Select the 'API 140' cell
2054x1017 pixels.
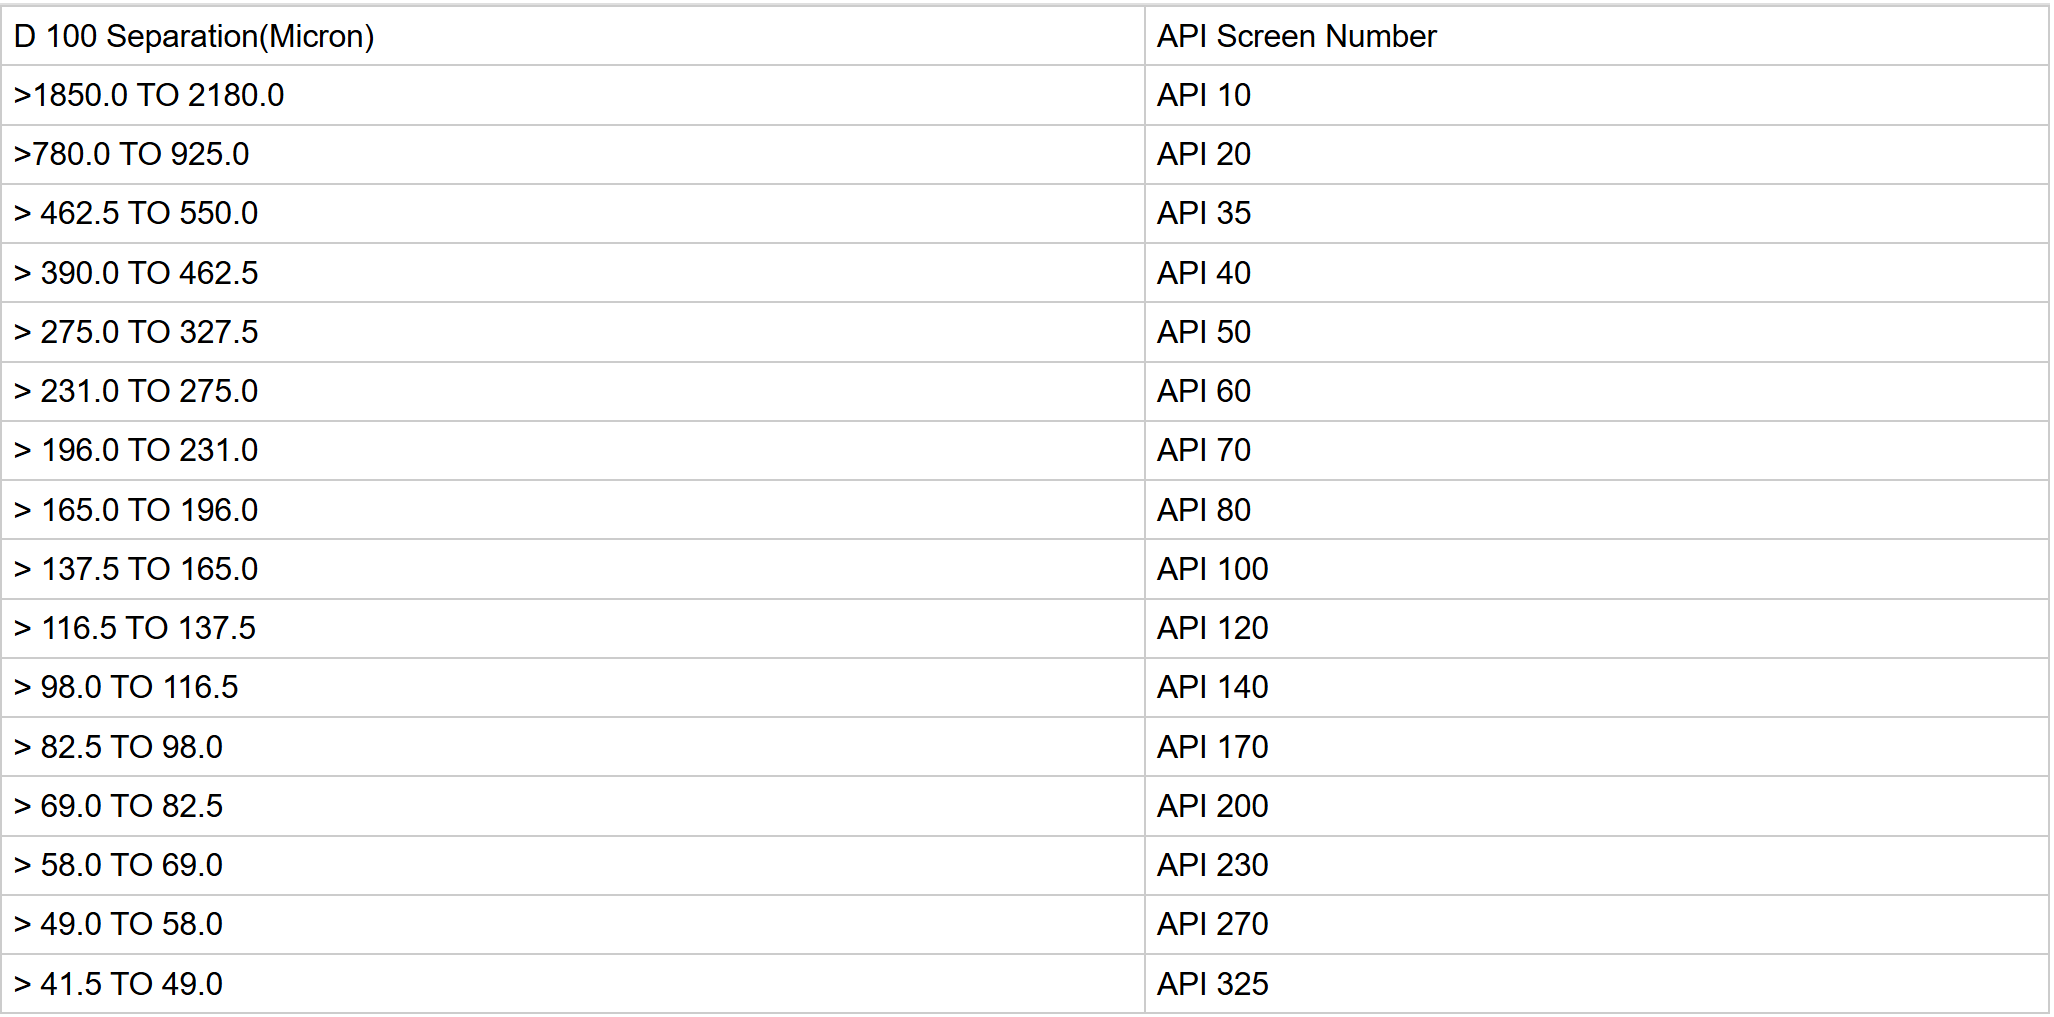pyautogui.click(x=1212, y=688)
